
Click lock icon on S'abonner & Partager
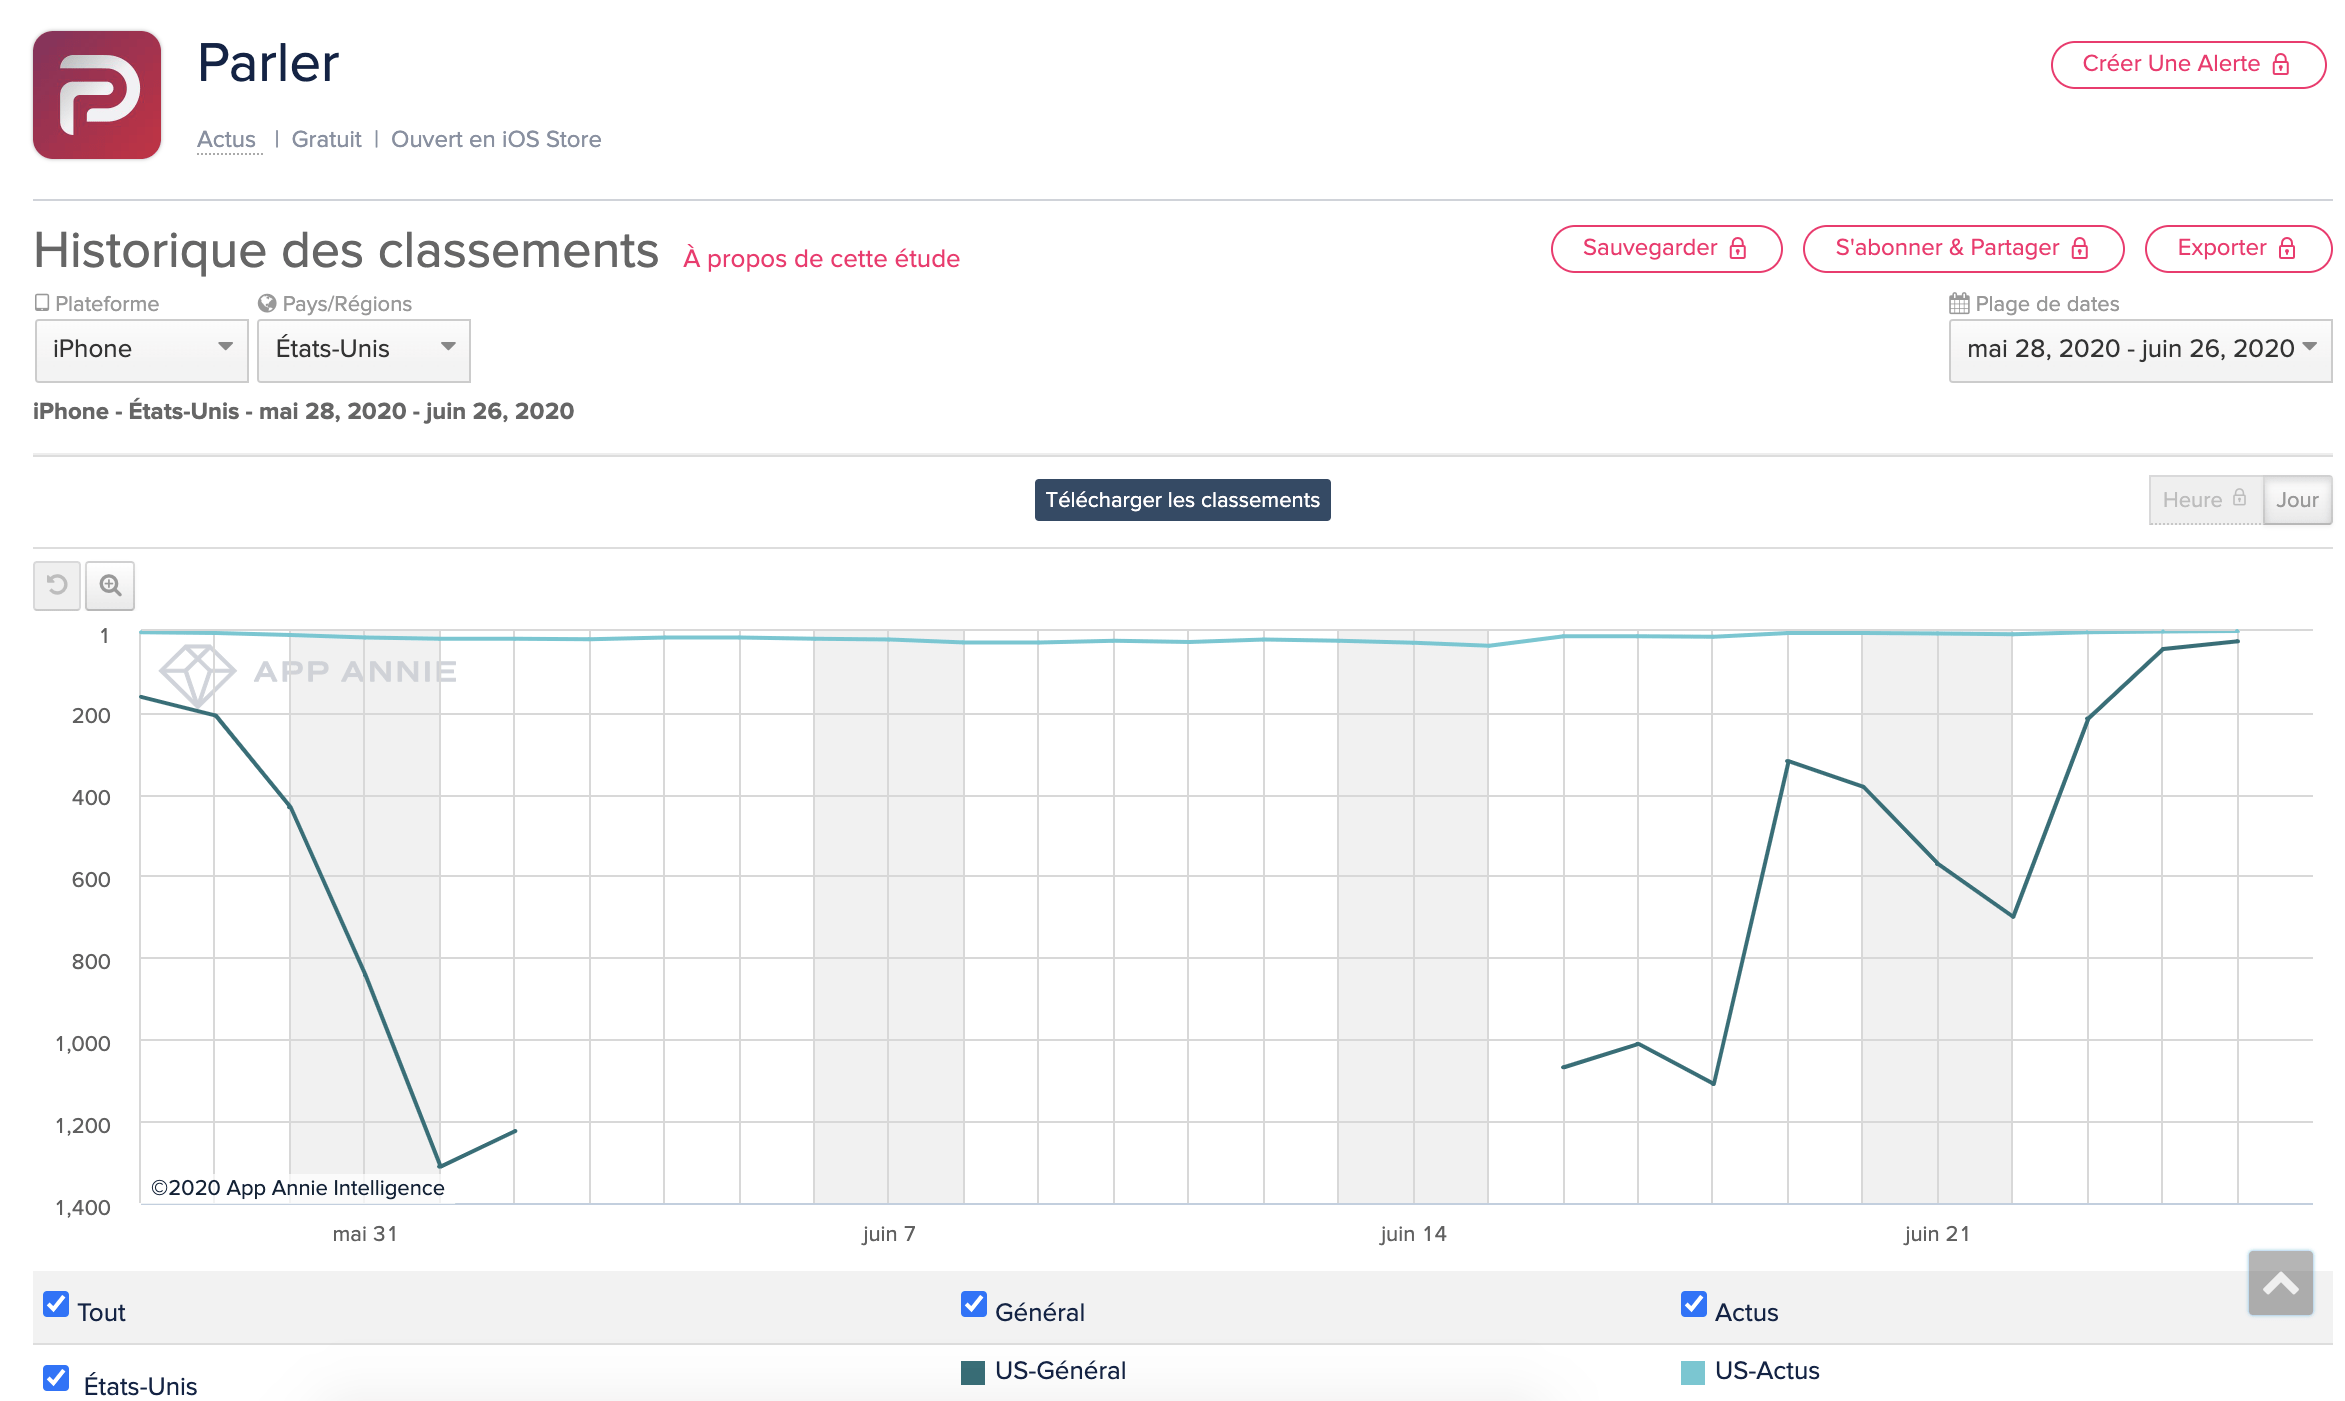pos(2080,249)
